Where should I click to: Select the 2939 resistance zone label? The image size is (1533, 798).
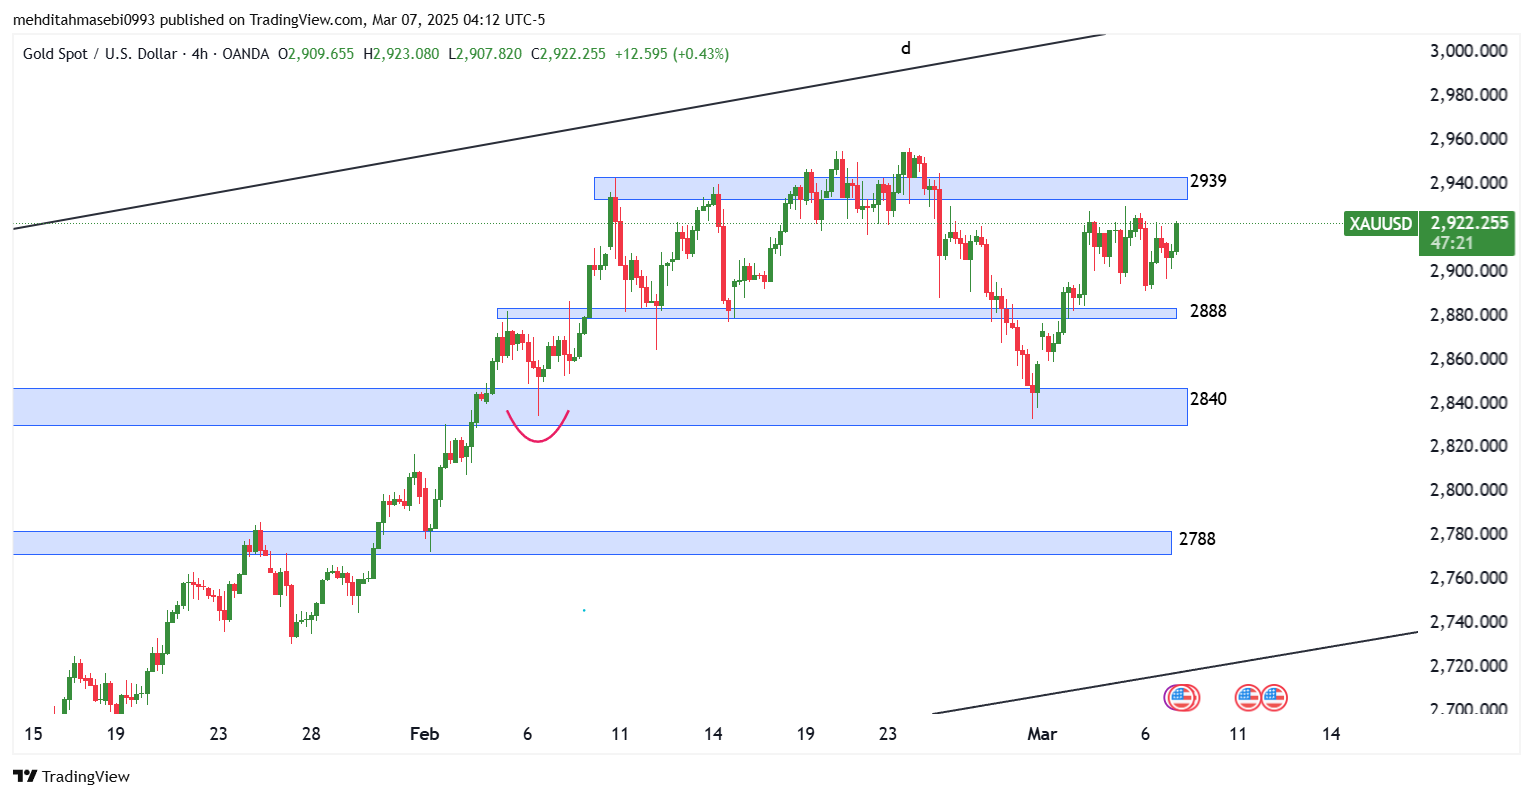1208,181
